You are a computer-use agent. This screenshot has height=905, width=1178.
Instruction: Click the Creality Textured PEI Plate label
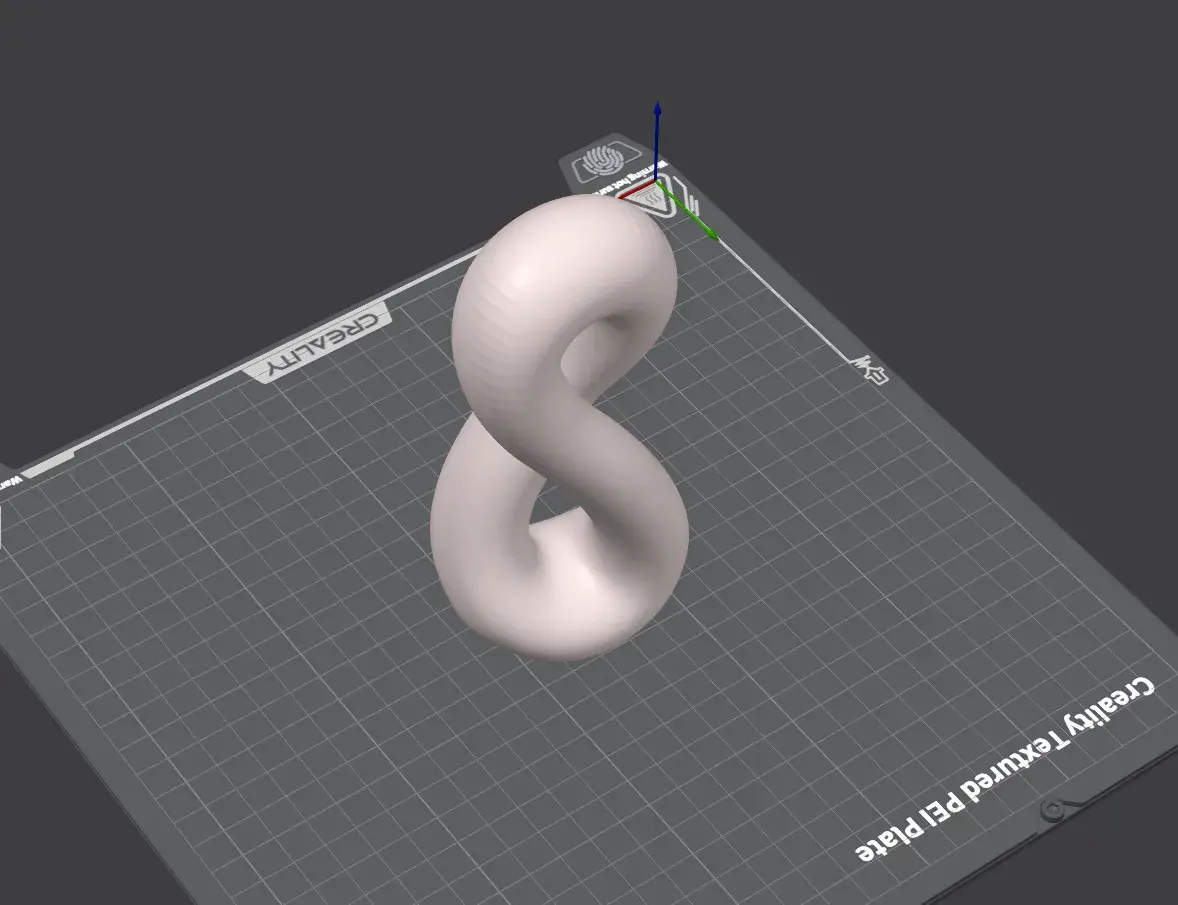click(x=1005, y=770)
